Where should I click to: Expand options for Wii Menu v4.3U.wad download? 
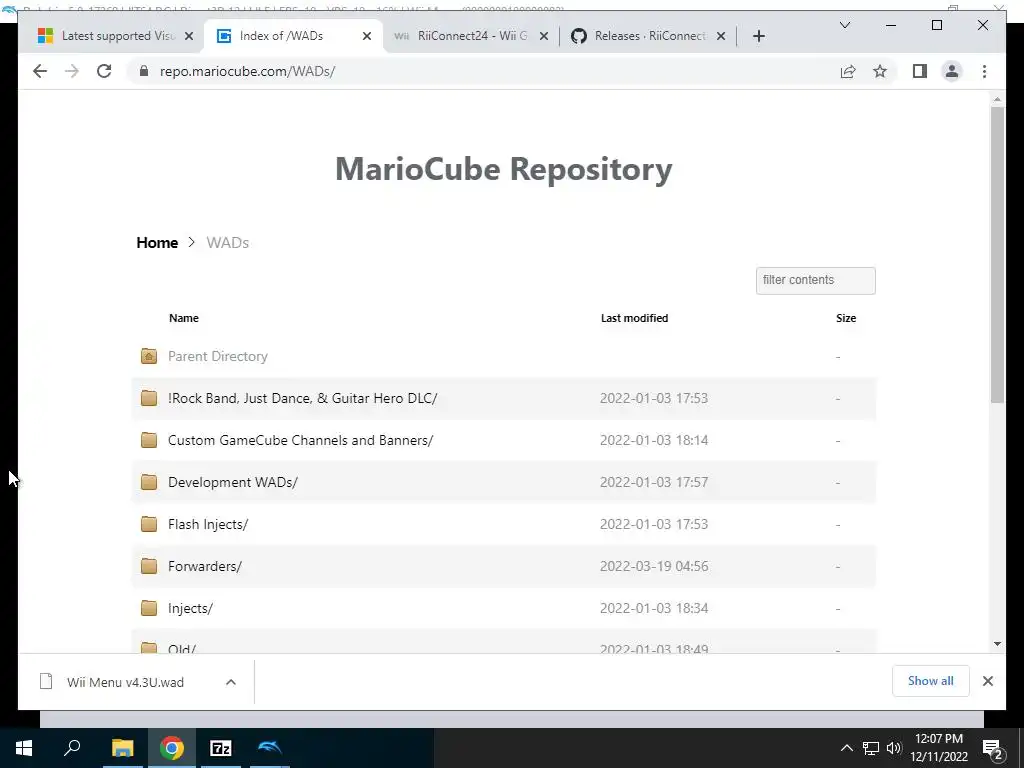[231, 682]
